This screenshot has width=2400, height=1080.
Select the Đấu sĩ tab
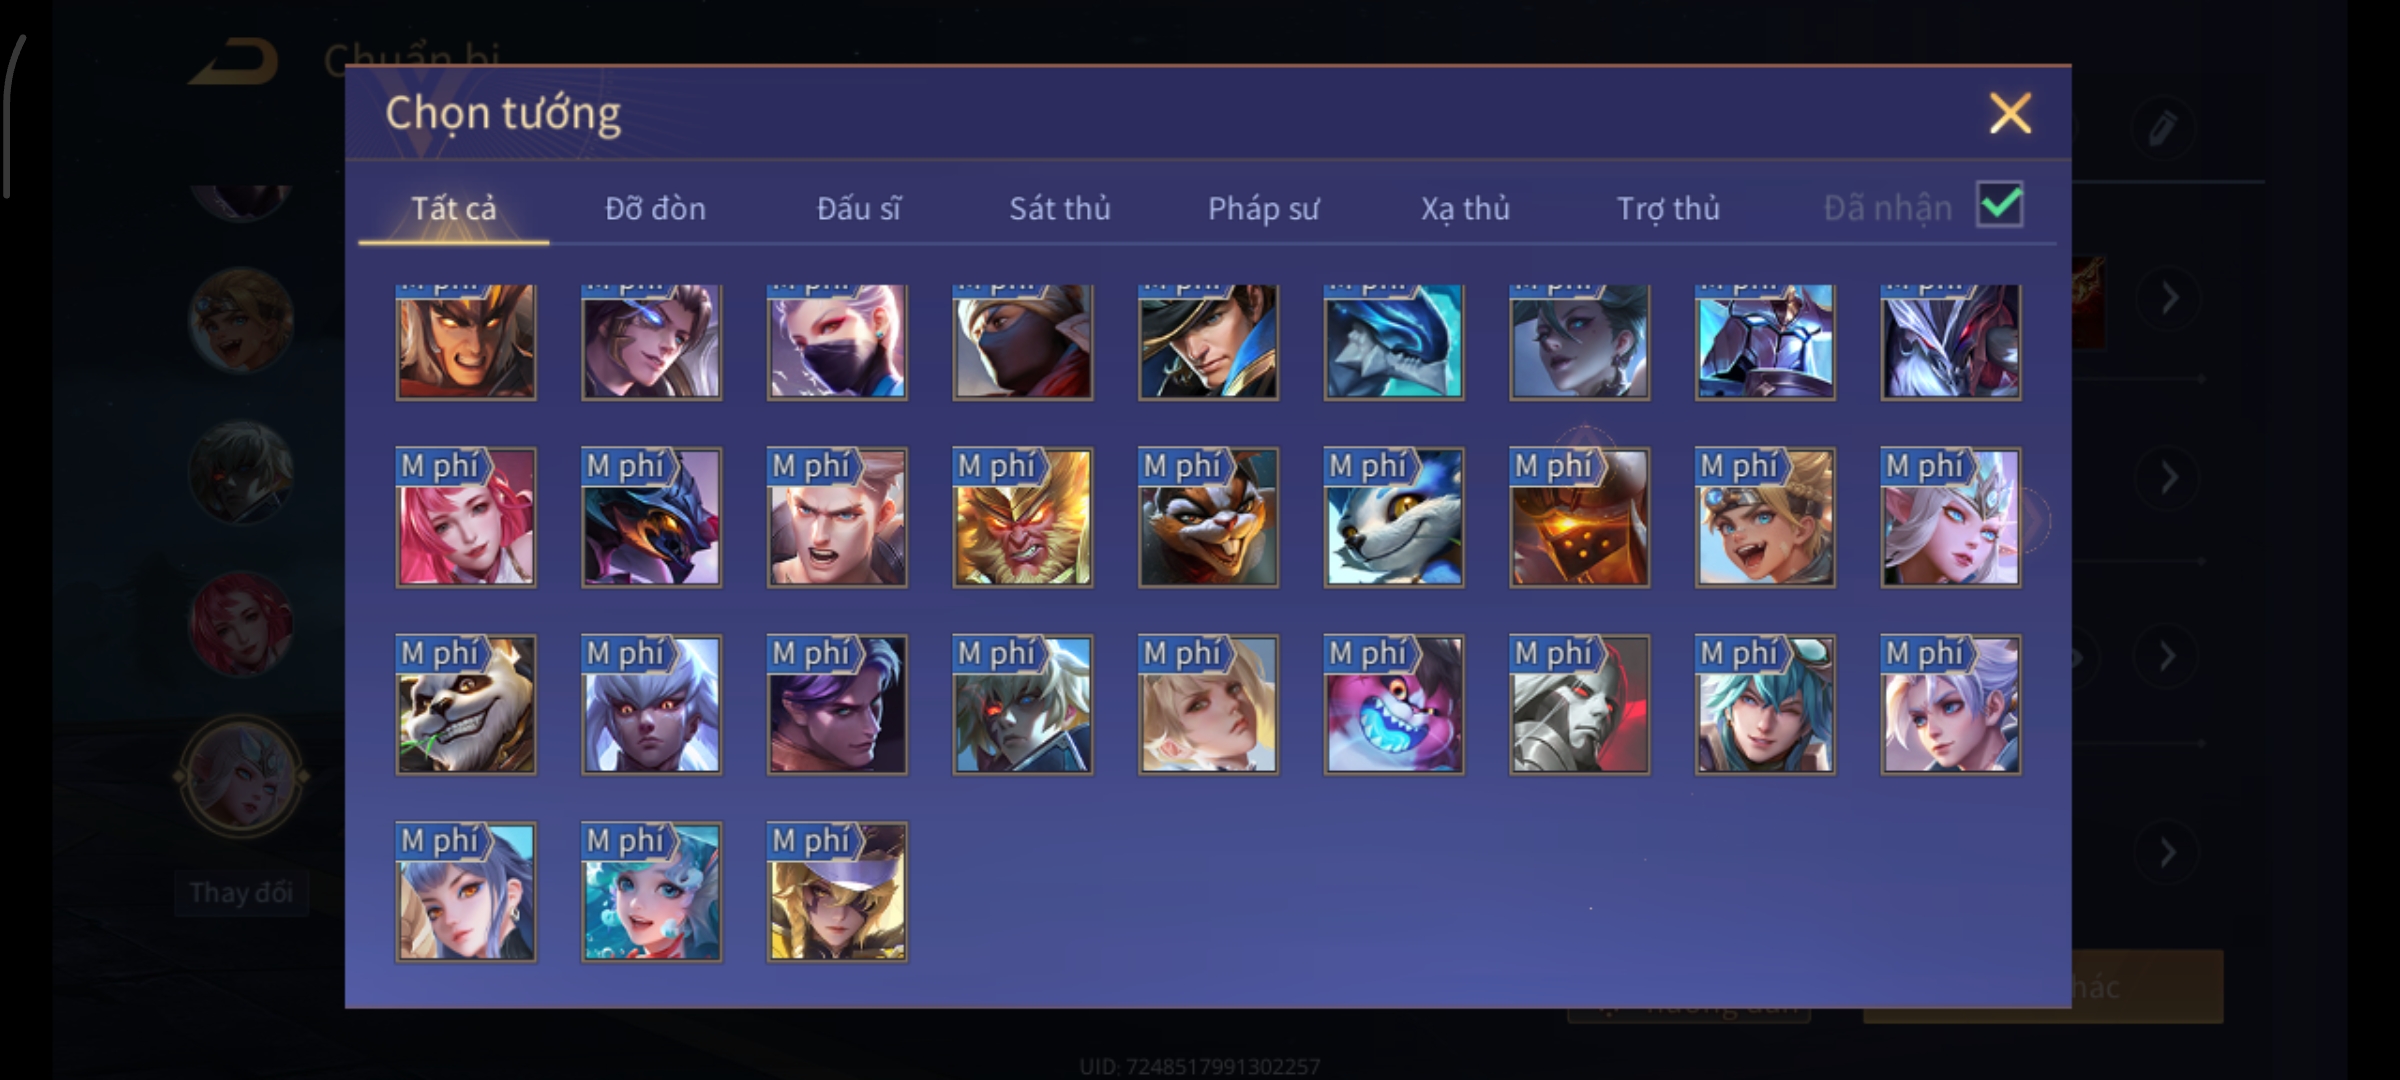858,208
